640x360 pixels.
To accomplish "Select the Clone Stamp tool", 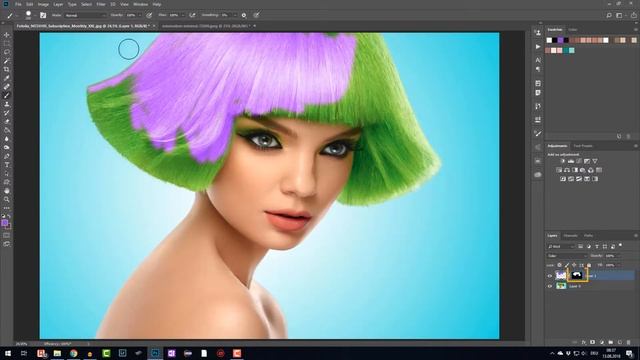I will pyautogui.click(x=7, y=104).
